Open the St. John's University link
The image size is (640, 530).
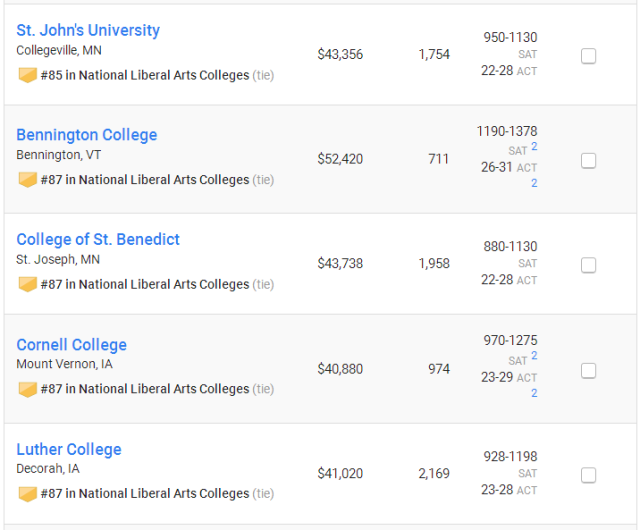pyautogui.click(x=88, y=30)
